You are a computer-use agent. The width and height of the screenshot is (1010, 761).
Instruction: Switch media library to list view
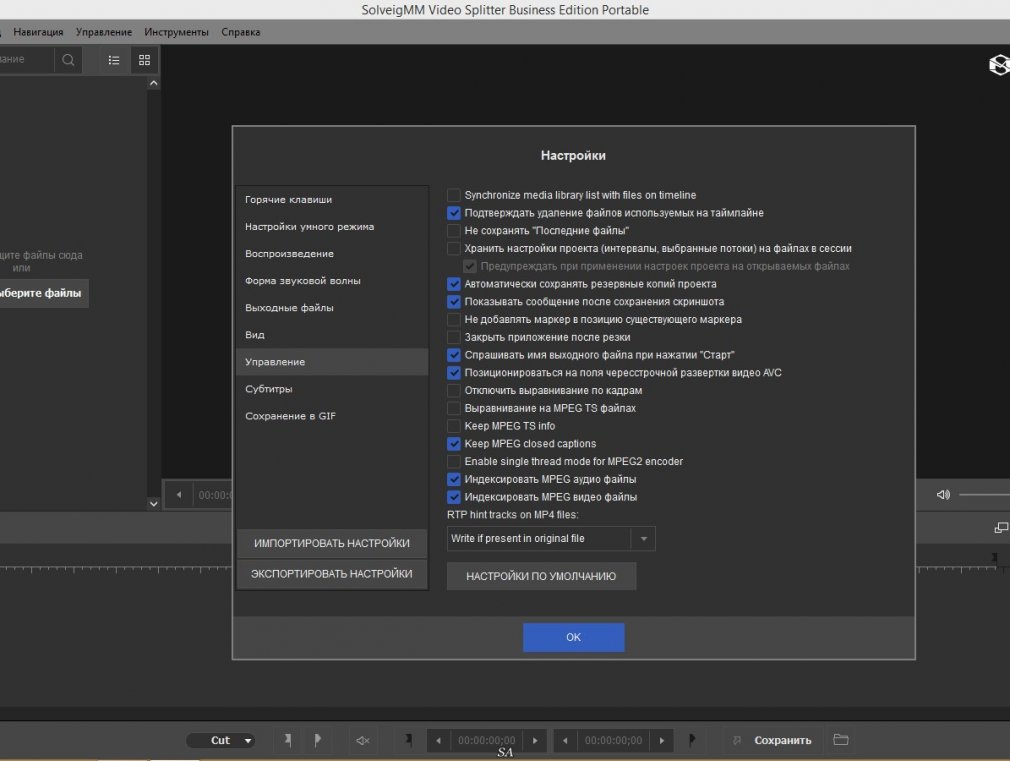pyautogui.click(x=114, y=60)
